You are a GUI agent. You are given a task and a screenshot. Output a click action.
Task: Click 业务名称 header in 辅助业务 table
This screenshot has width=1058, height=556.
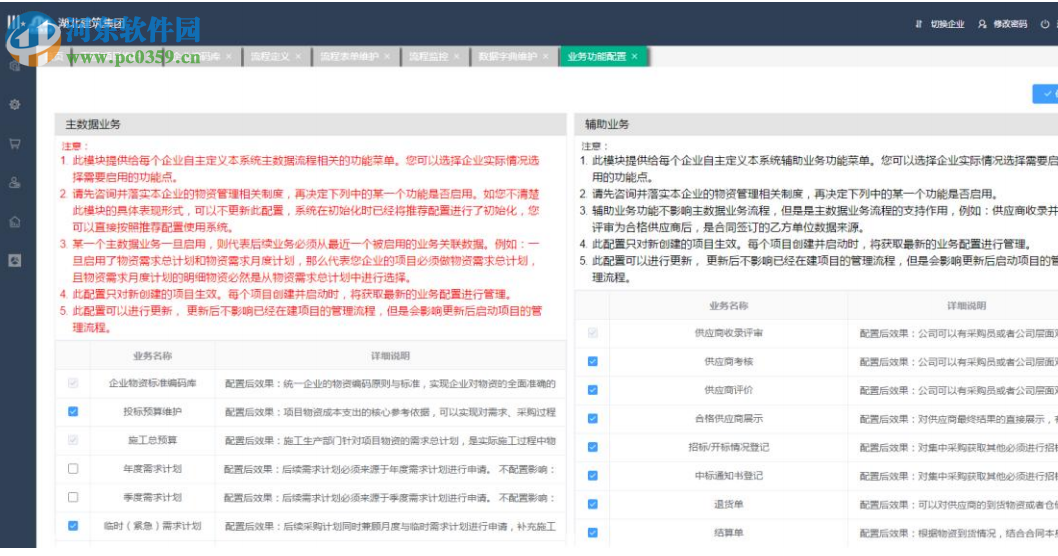click(729, 306)
